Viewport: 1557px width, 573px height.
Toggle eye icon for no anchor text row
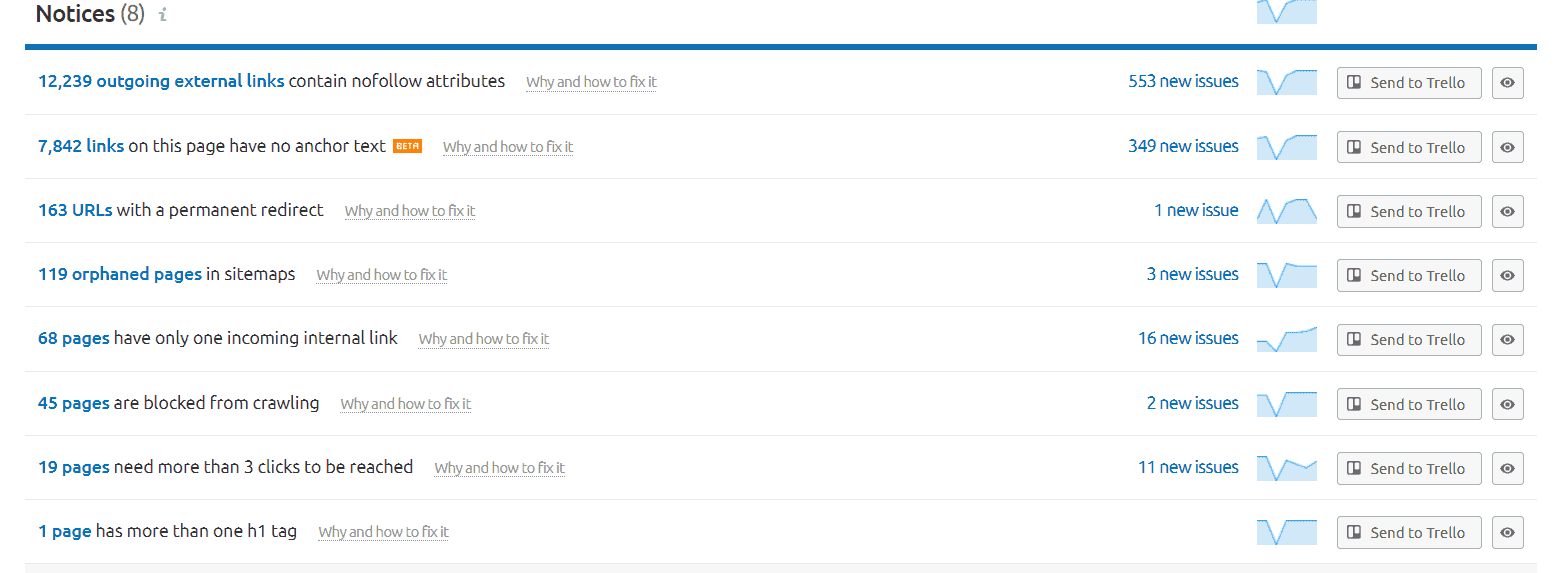click(x=1507, y=147)
